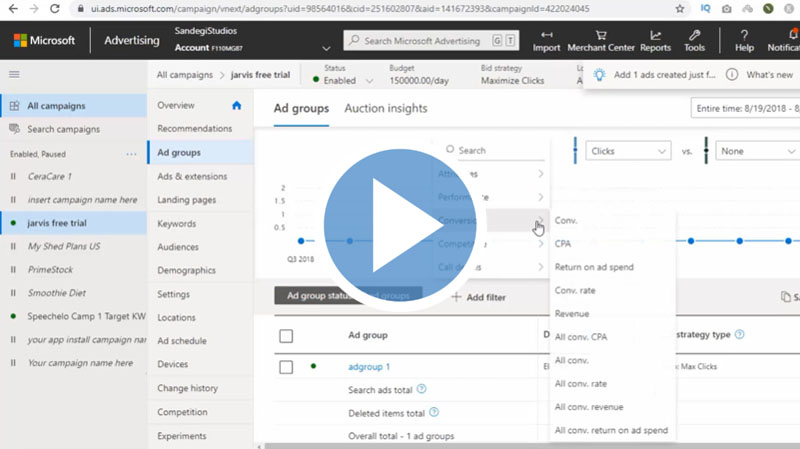Click the Search ads total help icon

(421, 389)
